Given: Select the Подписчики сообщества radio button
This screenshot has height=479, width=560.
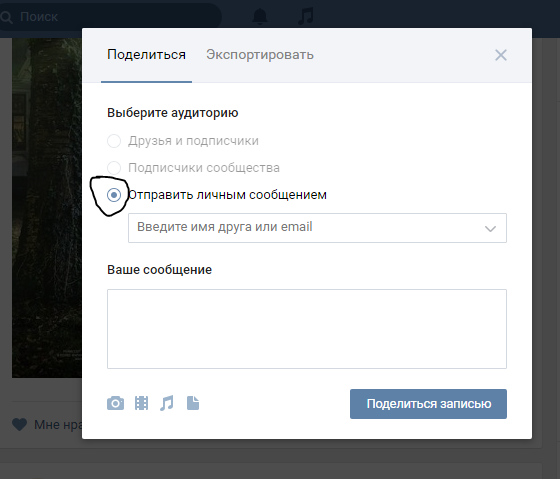Looking at the screenshot, I should [114, 168].
